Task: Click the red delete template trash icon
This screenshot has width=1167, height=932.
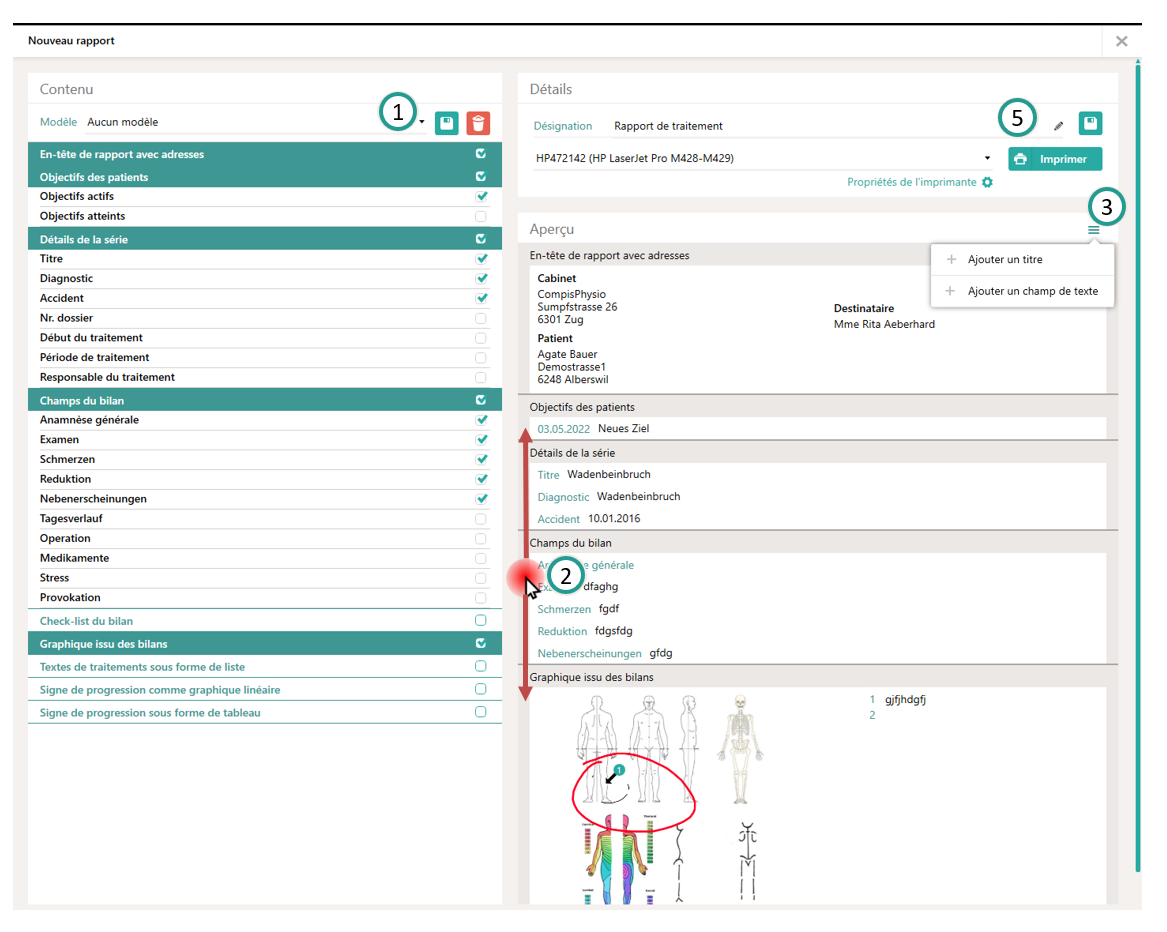Action: 479,123
